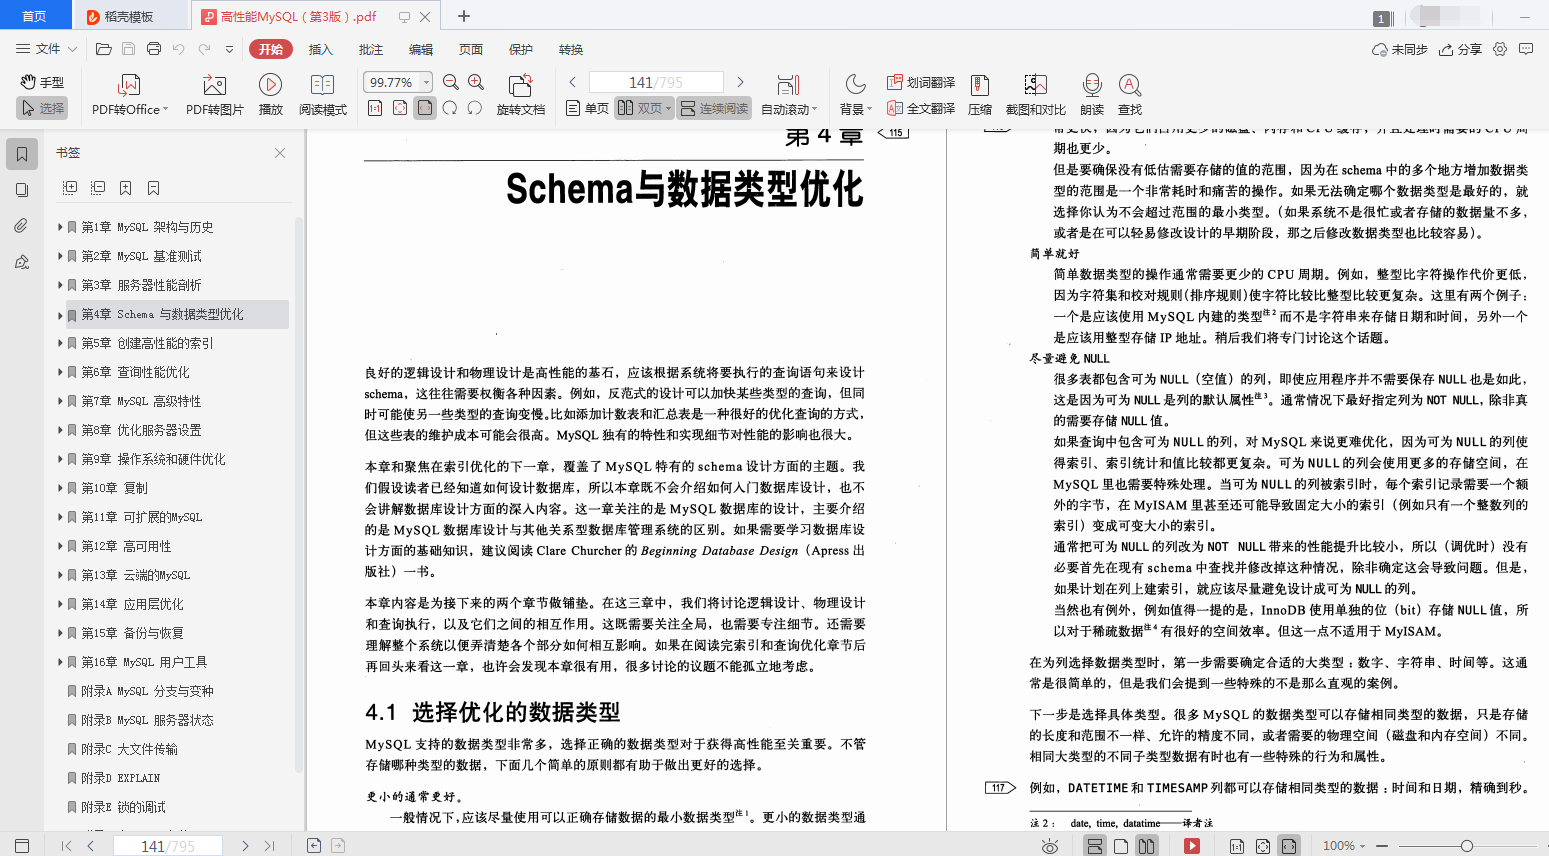
Task: Jump to last page in status bar
Action: pos(269,846)
